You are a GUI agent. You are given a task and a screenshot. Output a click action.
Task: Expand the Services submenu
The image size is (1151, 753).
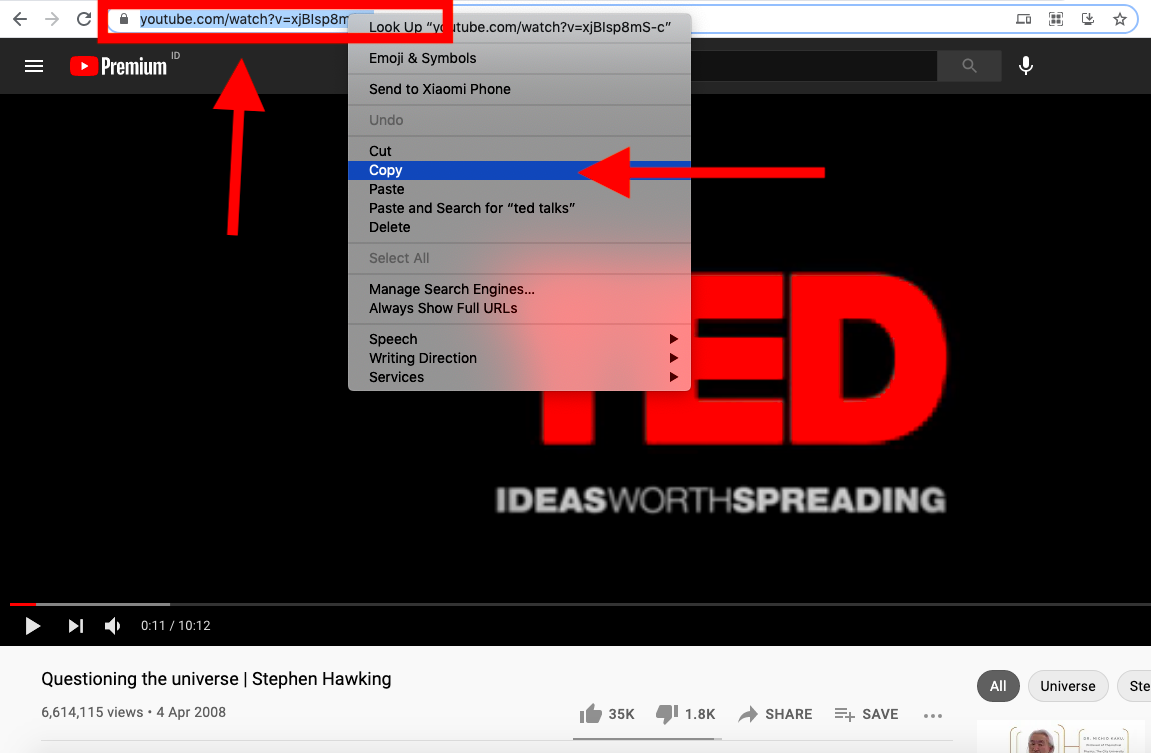pos(520,377)
